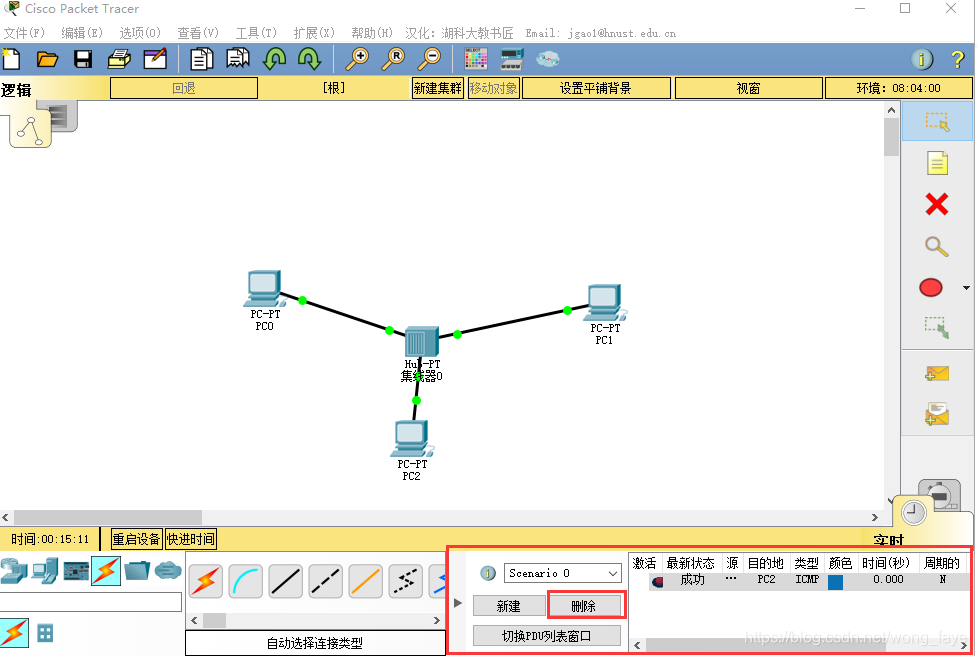Choose the Copper Cross-Over dashed cable icon

coord(326,582)
